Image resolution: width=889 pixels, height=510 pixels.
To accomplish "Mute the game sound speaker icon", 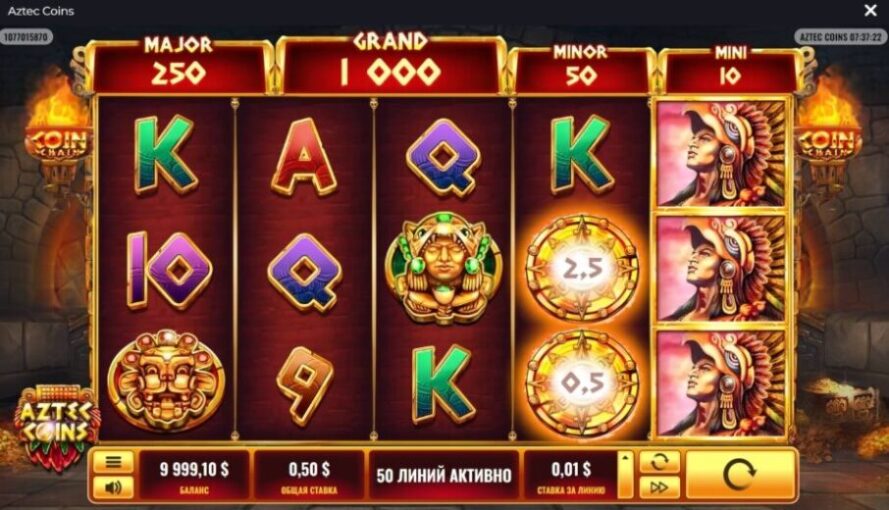I will [x=113, y=487].
